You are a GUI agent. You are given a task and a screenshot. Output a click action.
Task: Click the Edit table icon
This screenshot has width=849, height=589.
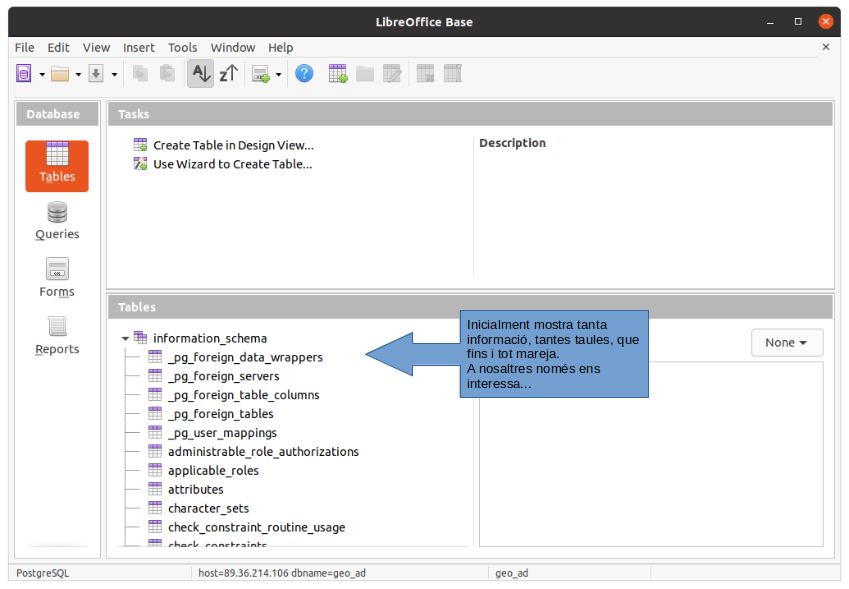tap(392, 74)
